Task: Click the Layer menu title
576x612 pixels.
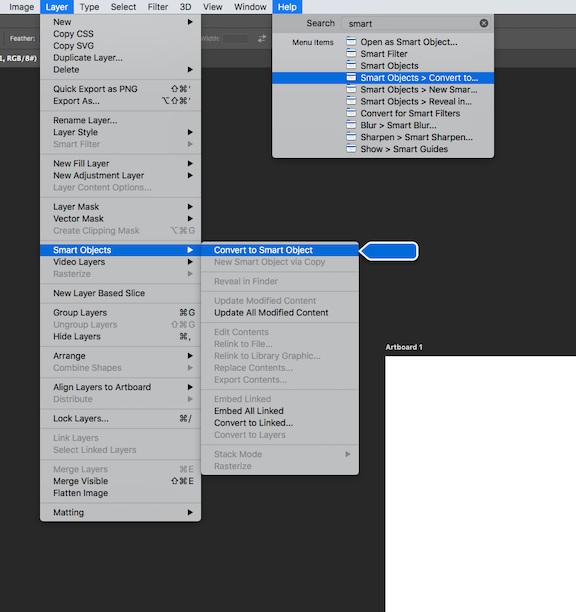Action: [57, 7]
